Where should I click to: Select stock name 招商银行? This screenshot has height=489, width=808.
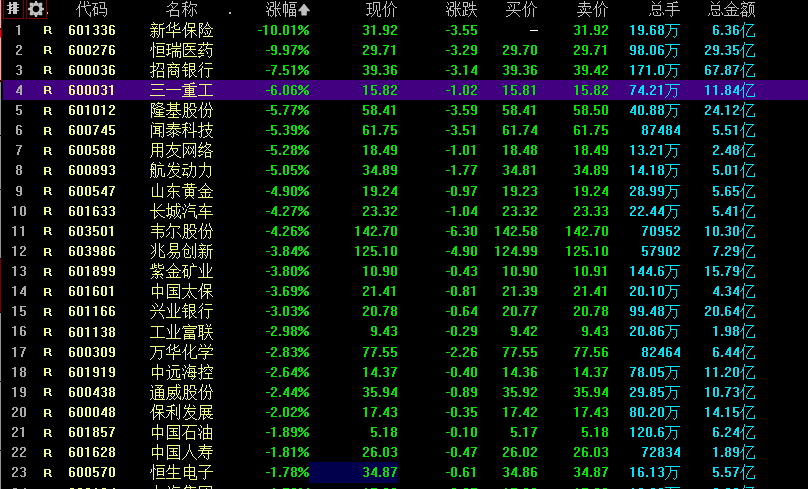point(181,71)
